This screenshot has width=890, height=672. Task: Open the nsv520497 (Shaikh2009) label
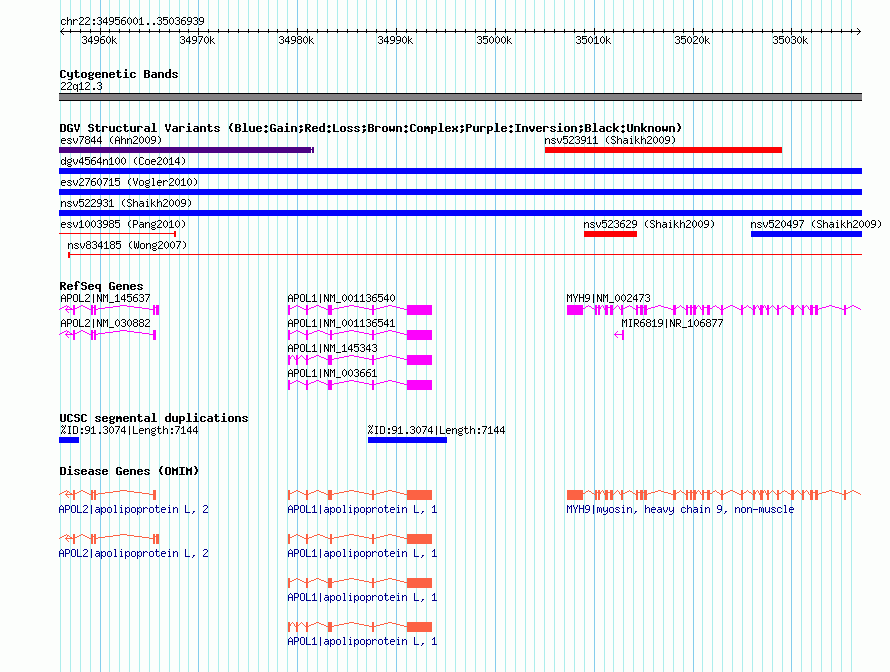(x=816, y=224)
